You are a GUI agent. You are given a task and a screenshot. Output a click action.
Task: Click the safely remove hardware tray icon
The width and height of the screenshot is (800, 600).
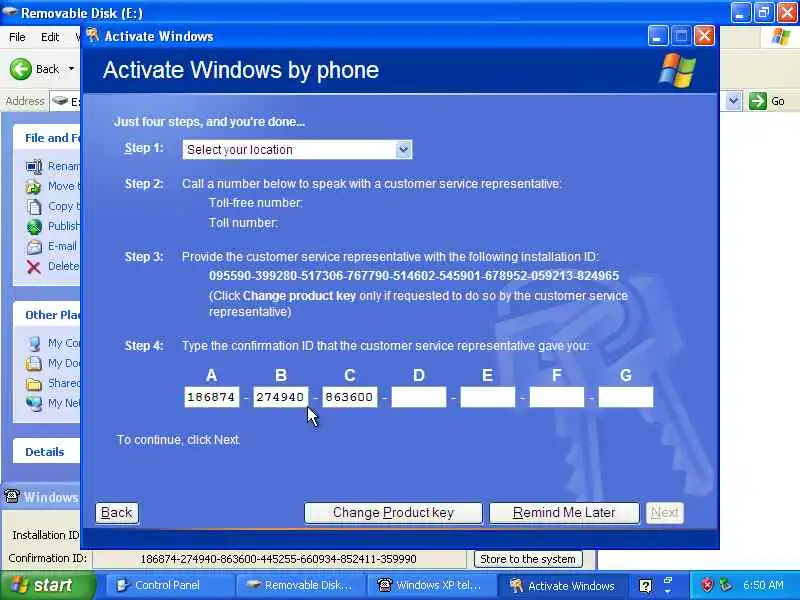tap(725, 585)
